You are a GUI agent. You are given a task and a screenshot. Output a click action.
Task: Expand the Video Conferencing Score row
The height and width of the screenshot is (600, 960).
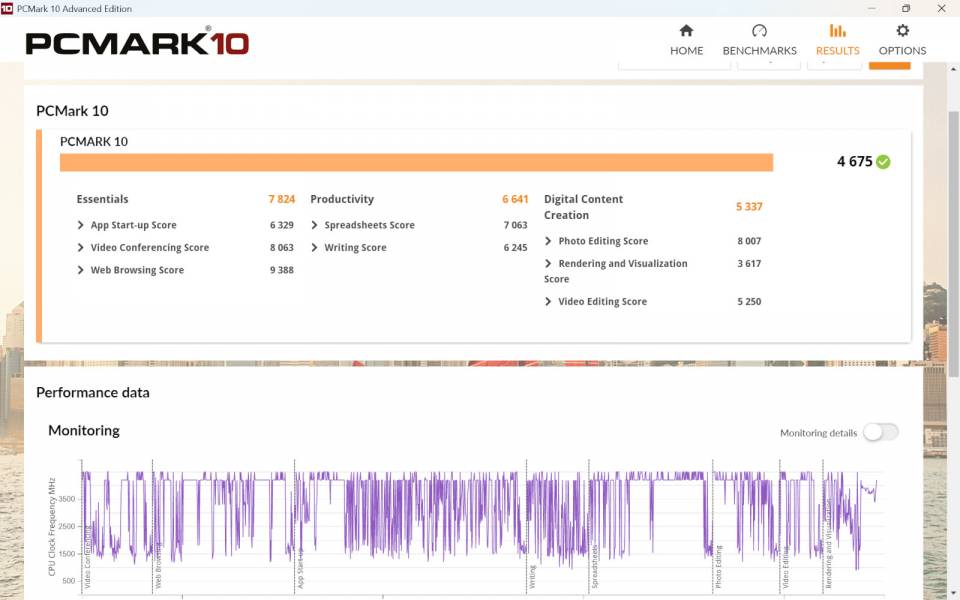(x=80, y=247)
